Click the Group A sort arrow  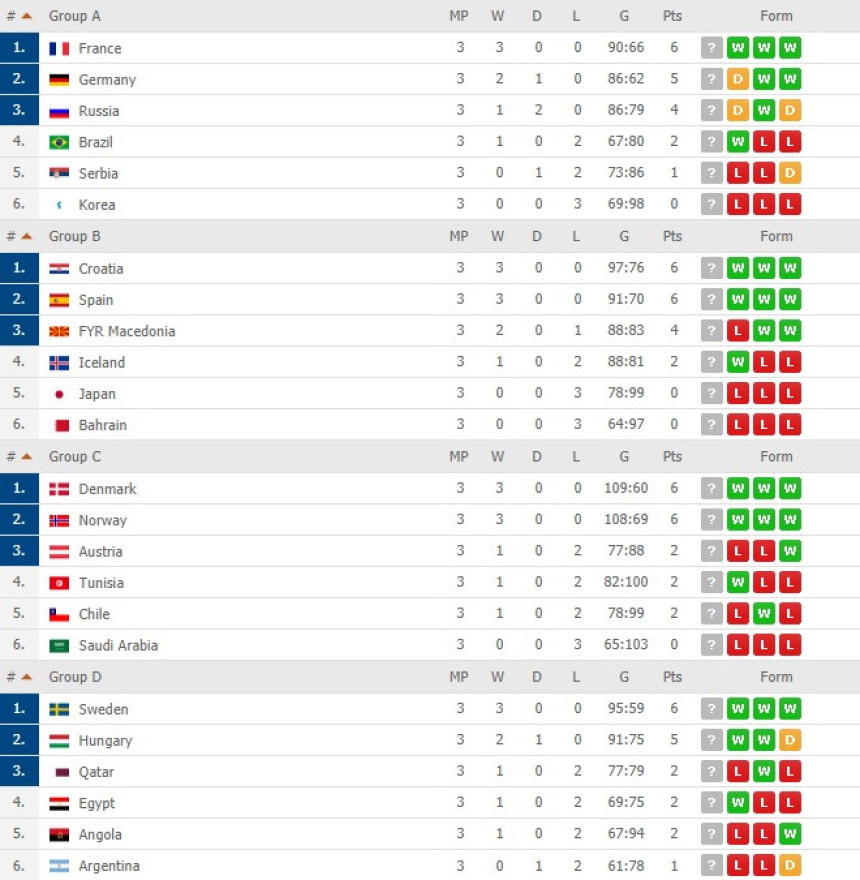26,16
